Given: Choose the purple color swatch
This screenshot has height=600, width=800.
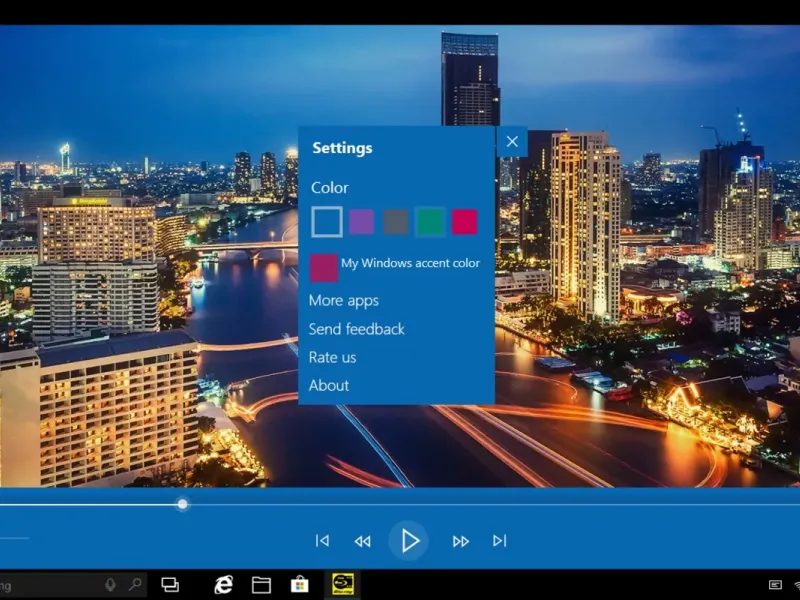Looking at the screenshot, I should [x=361, y=222].
